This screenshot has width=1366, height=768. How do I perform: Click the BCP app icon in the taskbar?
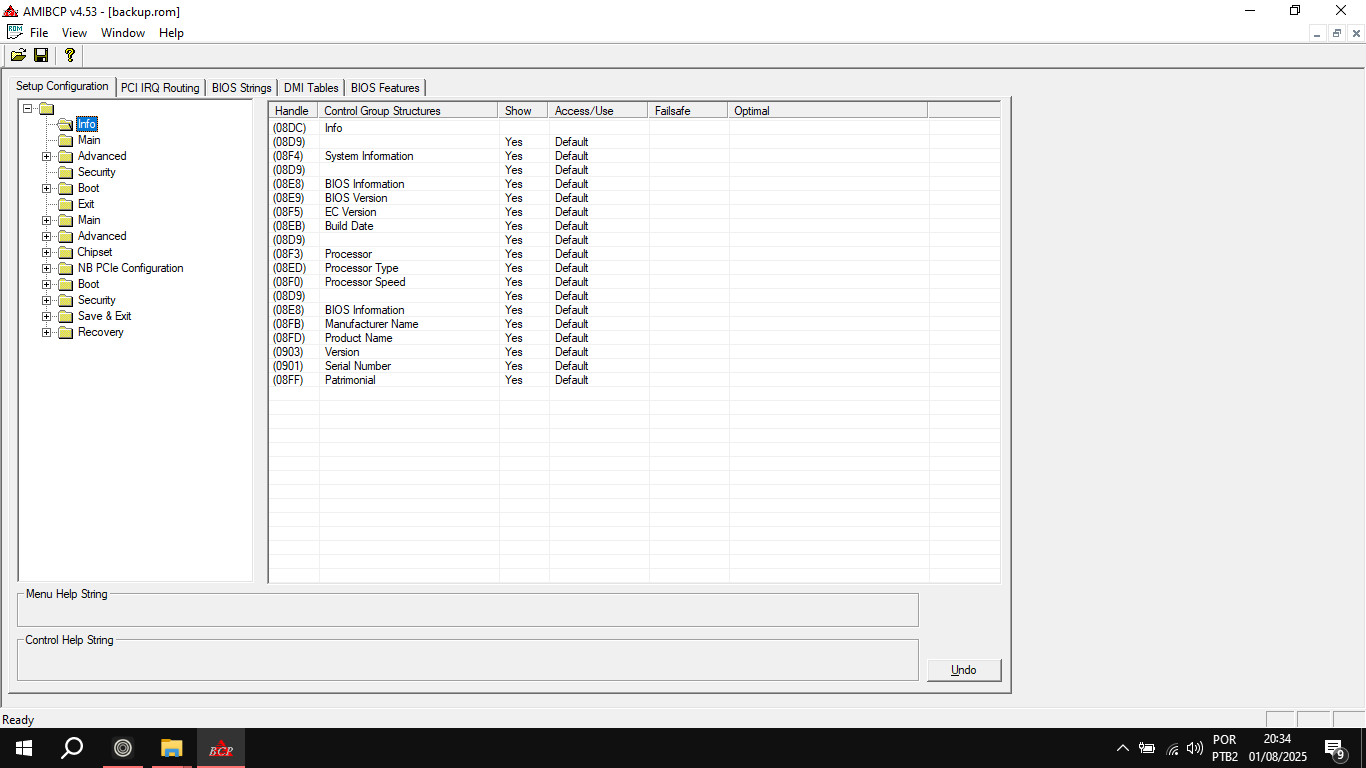click(x=221, y=748)
